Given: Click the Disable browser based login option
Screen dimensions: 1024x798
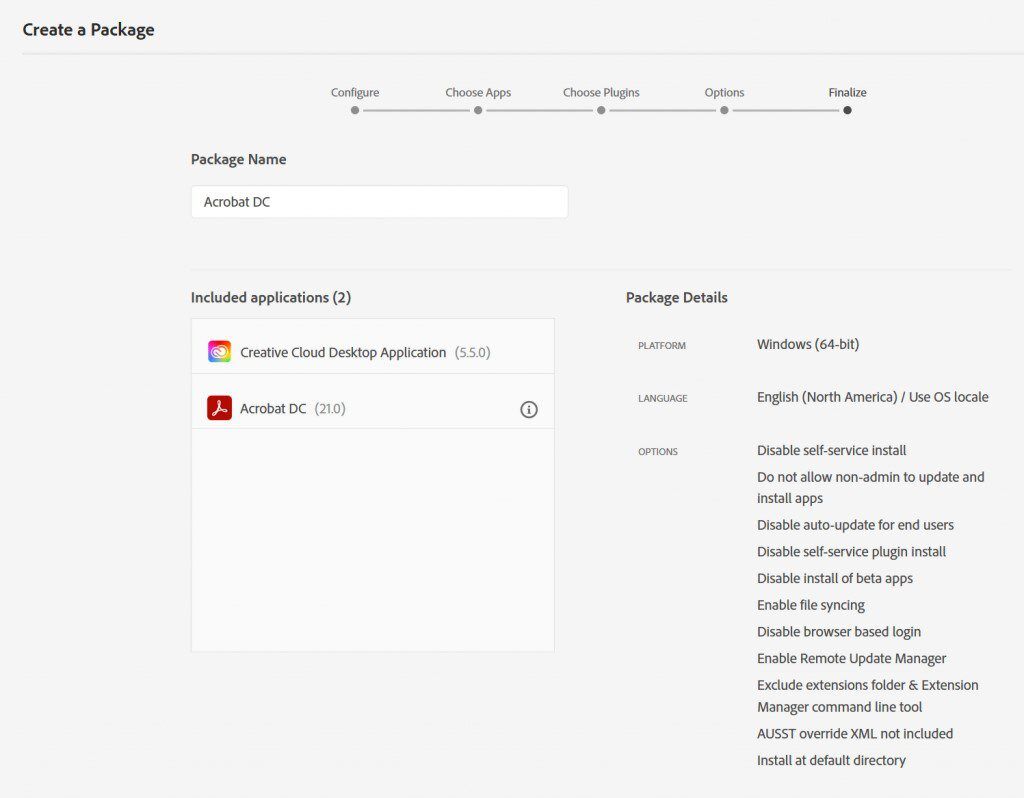Looking at the screenshot, I should coord(839,631).
